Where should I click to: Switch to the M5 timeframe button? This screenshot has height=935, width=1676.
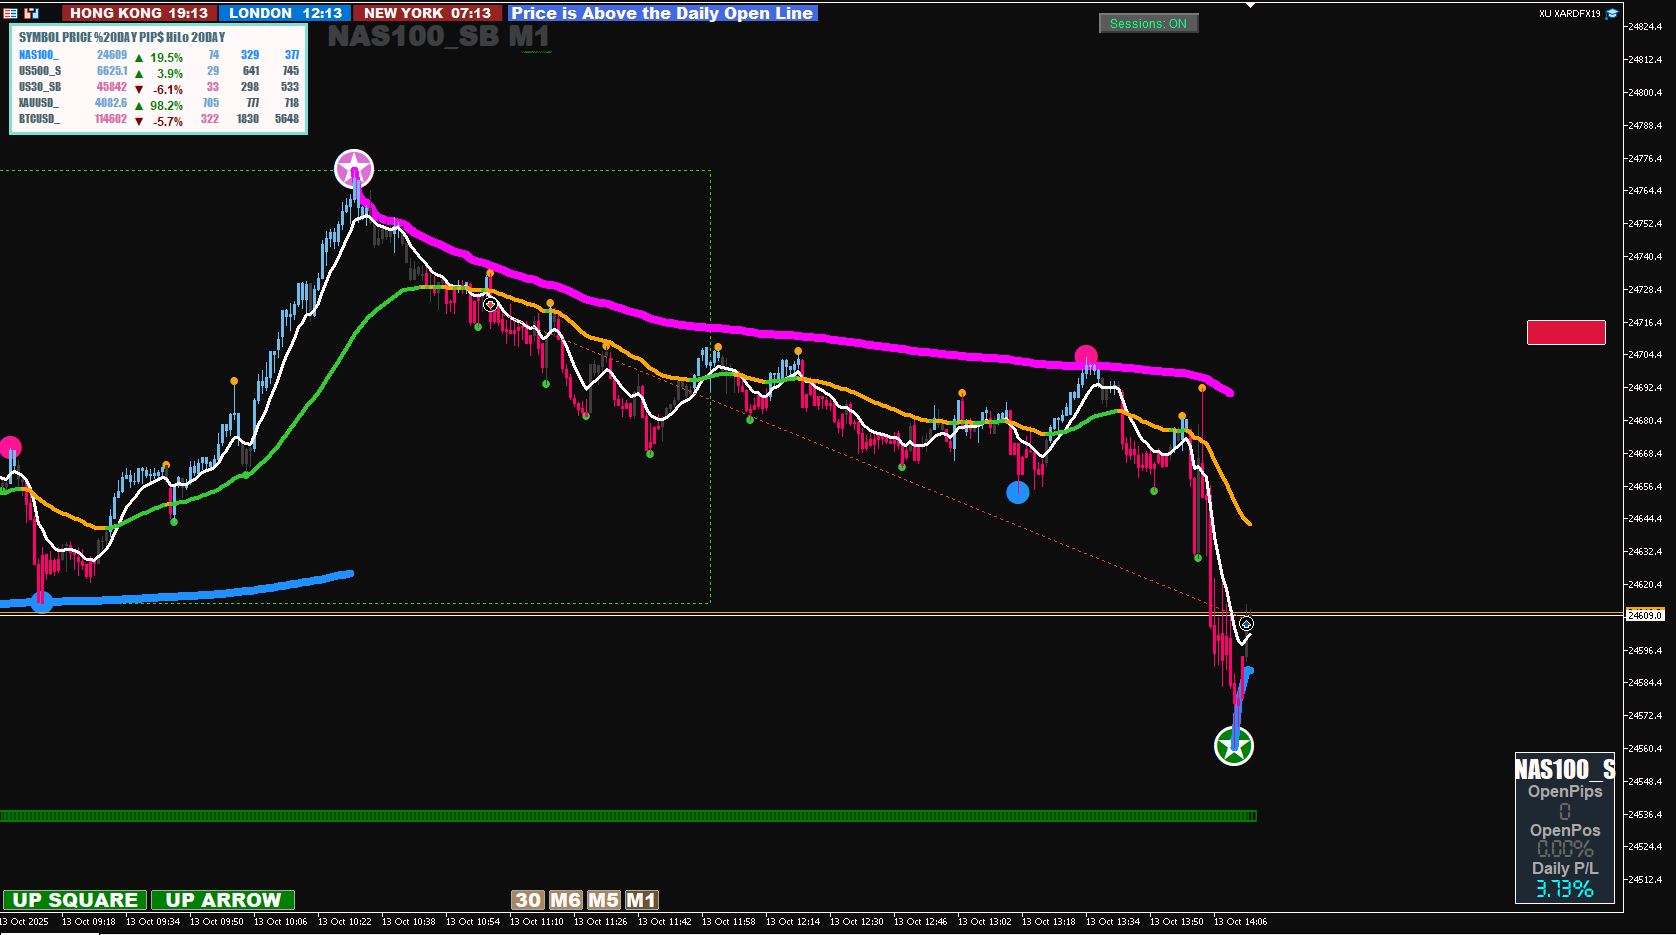tap(603, 900)
